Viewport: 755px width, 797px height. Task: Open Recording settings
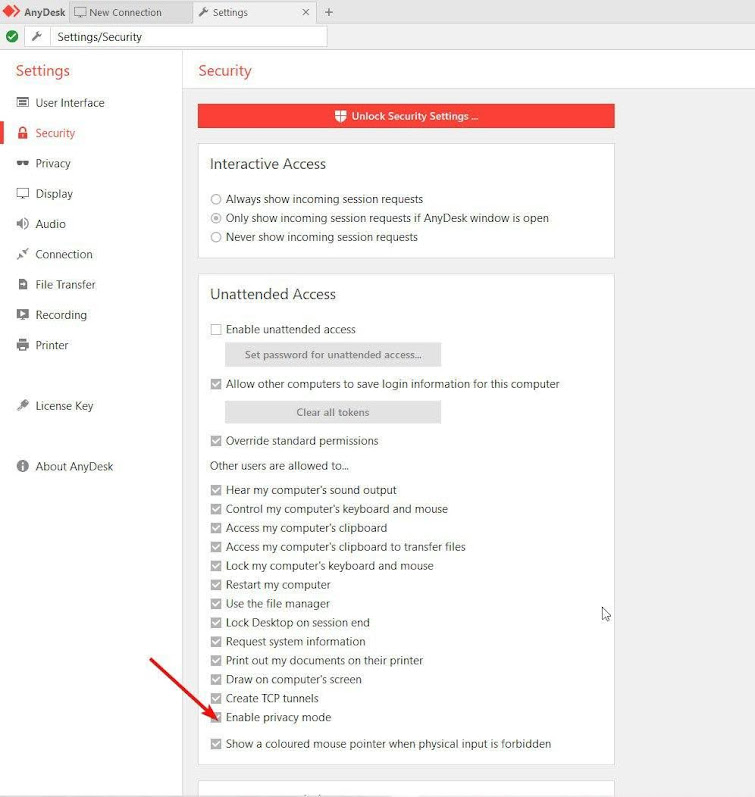[x=61, y=315]
